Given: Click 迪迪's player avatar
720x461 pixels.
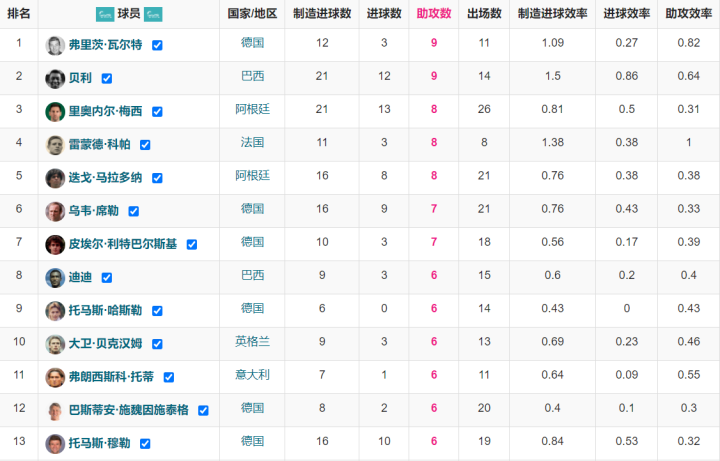Looking at the screenshot, I should tap(55, 277).
